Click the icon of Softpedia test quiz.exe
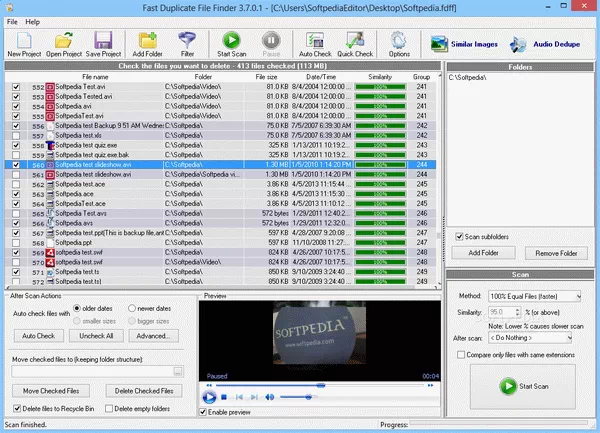The height and width of the screenshot is (433, 600). [50, 145]
